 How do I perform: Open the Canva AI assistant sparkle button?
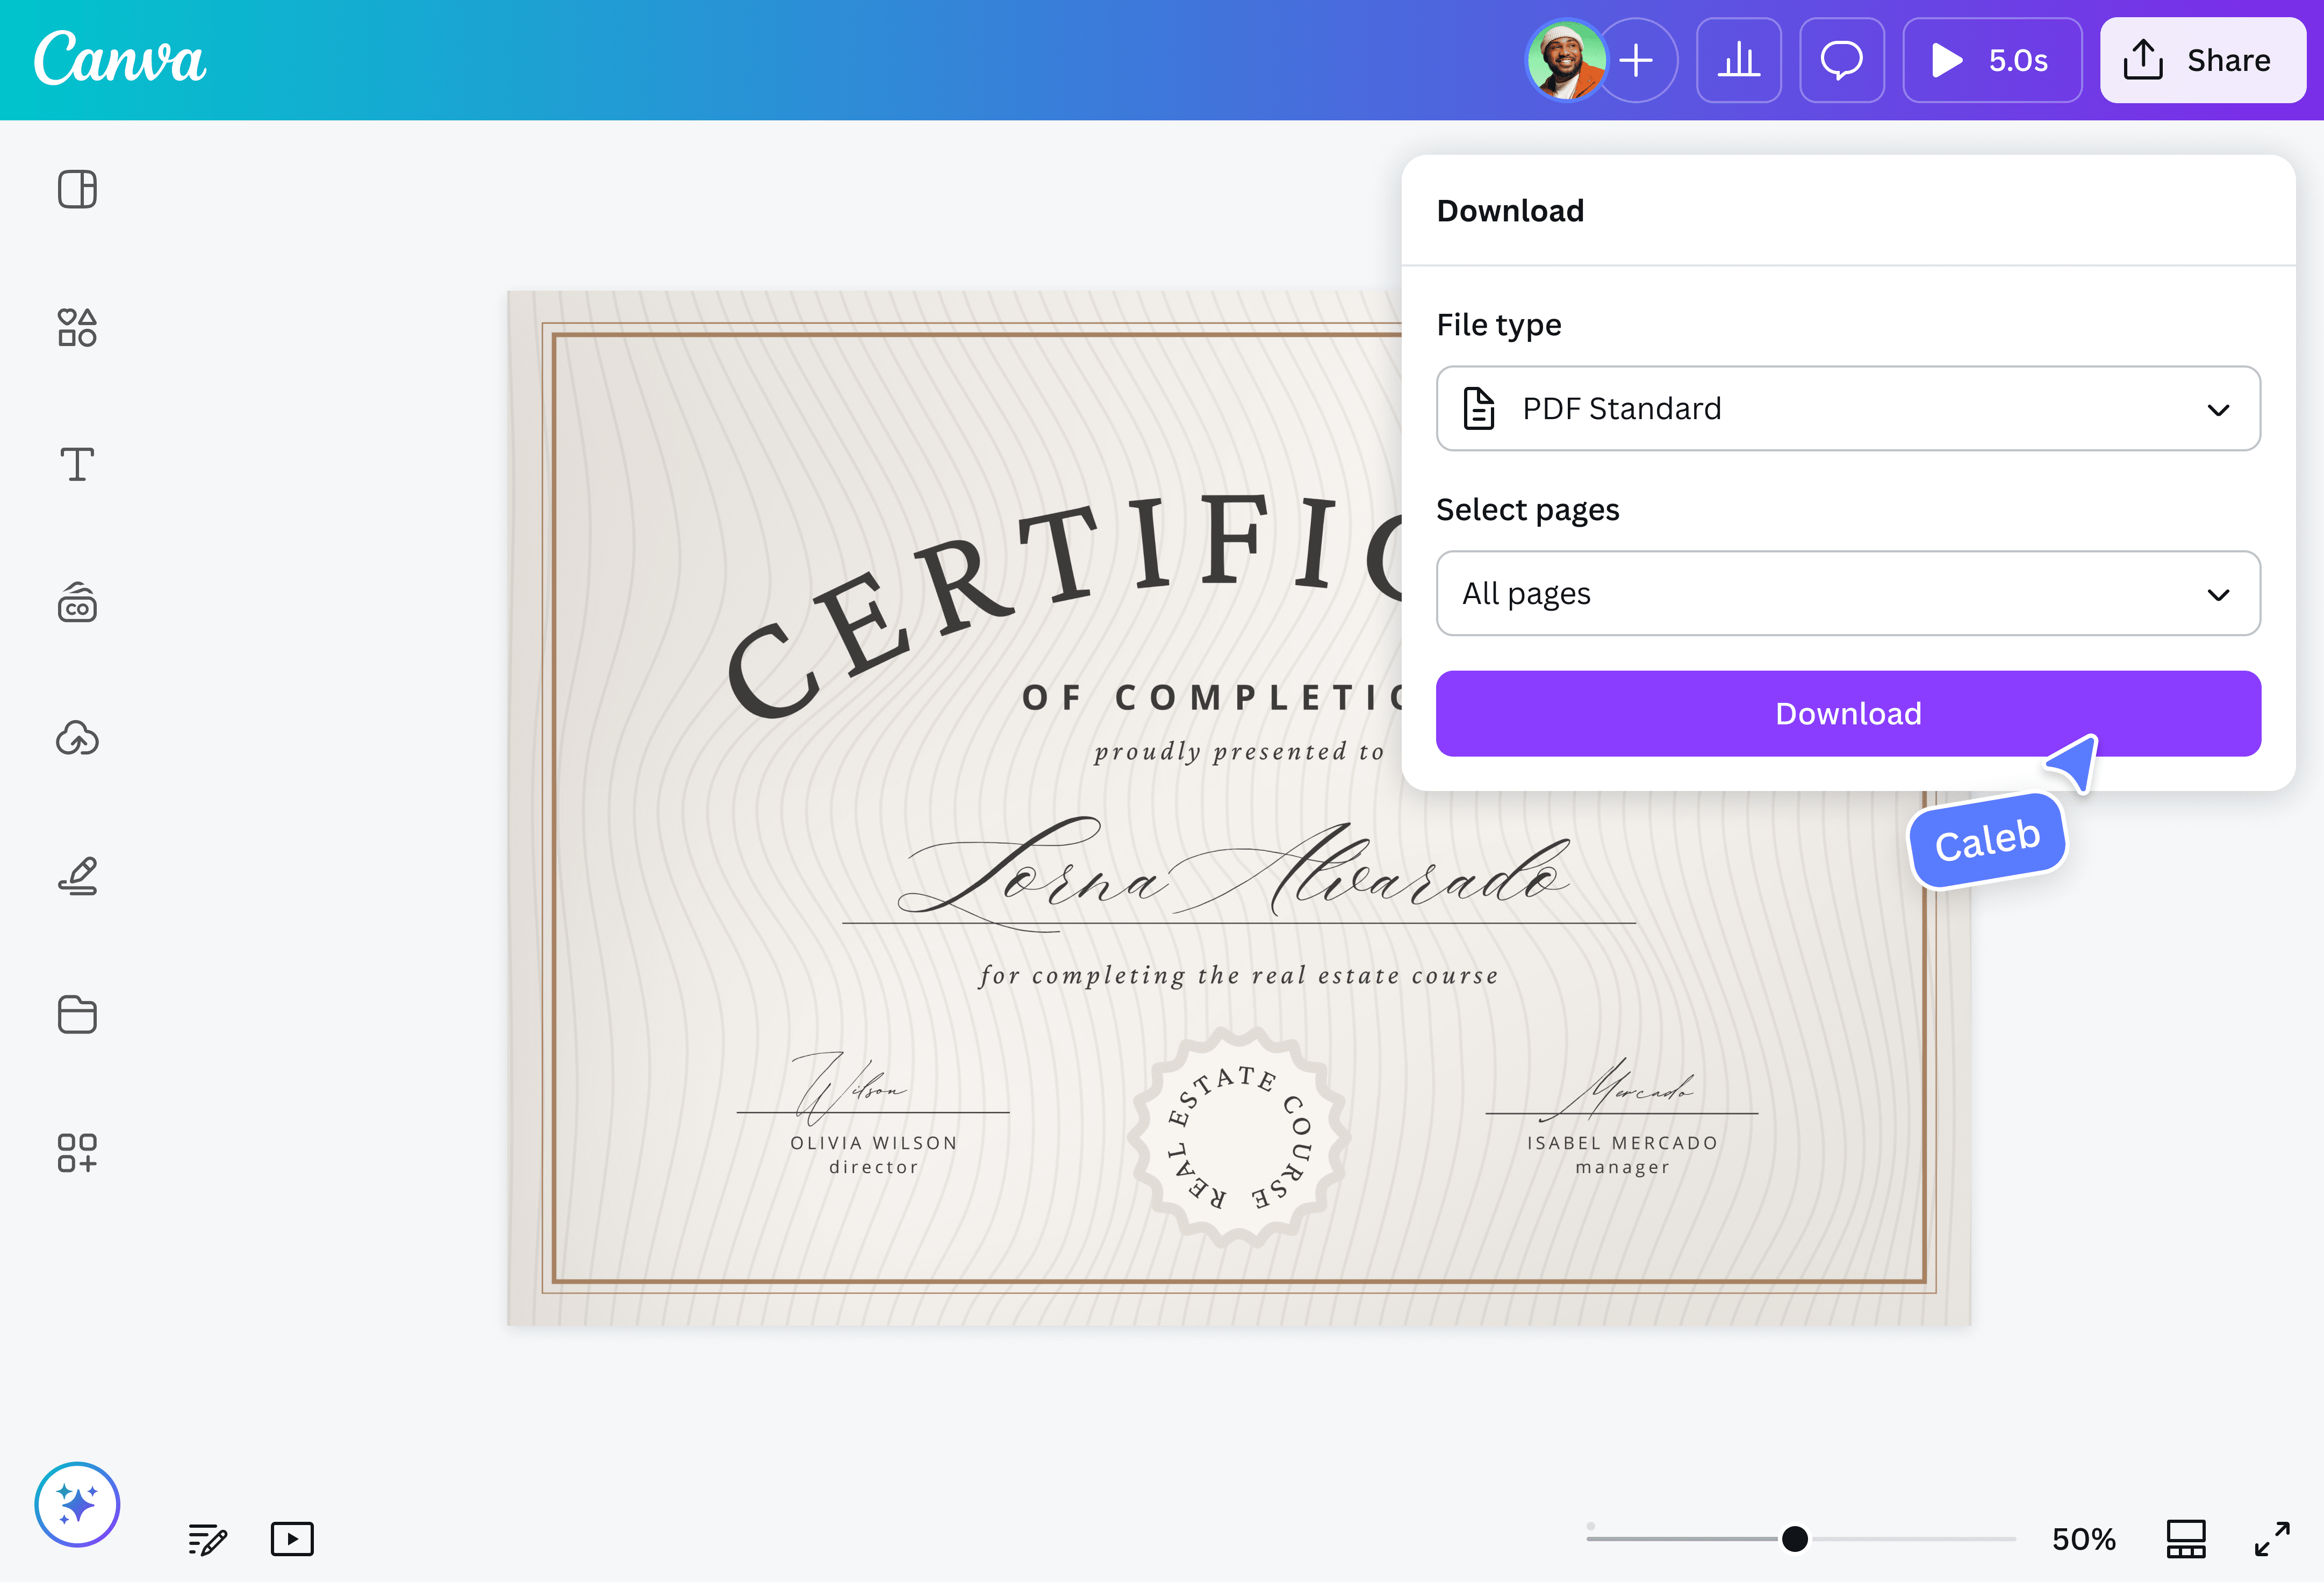(77, 1504)
